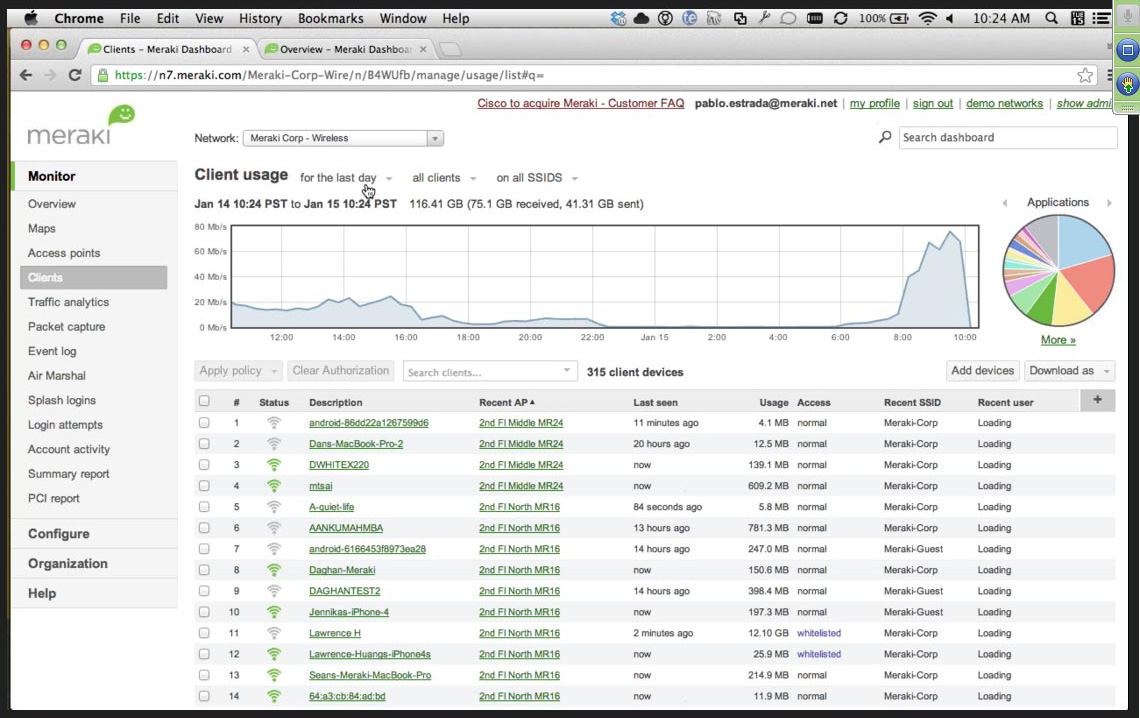Expand the Search clients dropdown arrow
Viewport: 1140px width, 718px height.
coord(566,371)
